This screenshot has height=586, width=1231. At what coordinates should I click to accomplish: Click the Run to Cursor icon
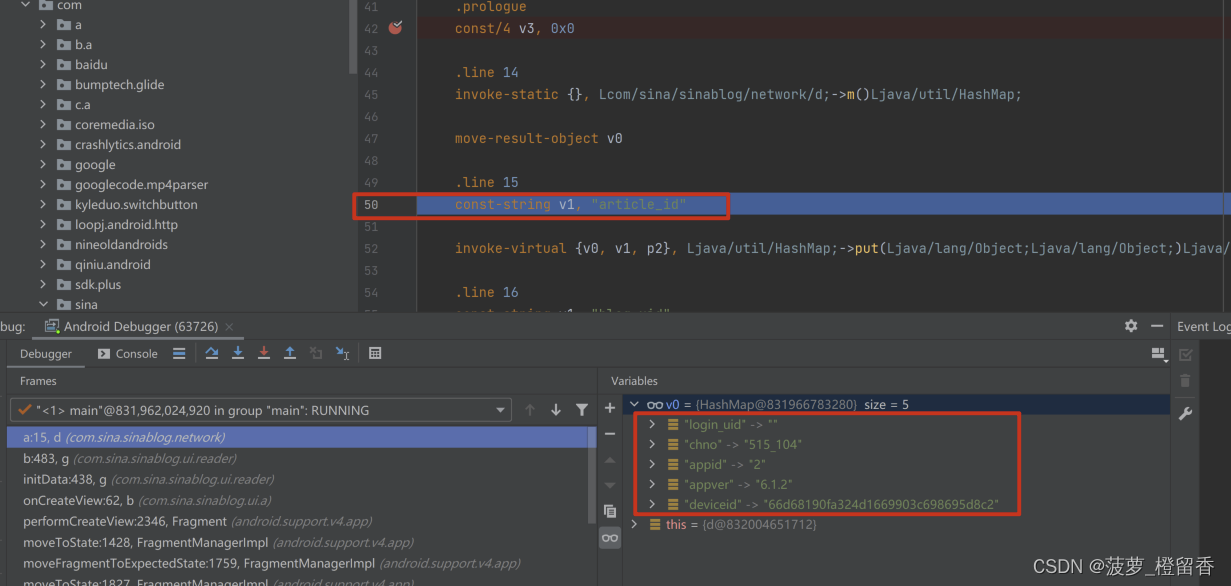(x=342, y=353)
